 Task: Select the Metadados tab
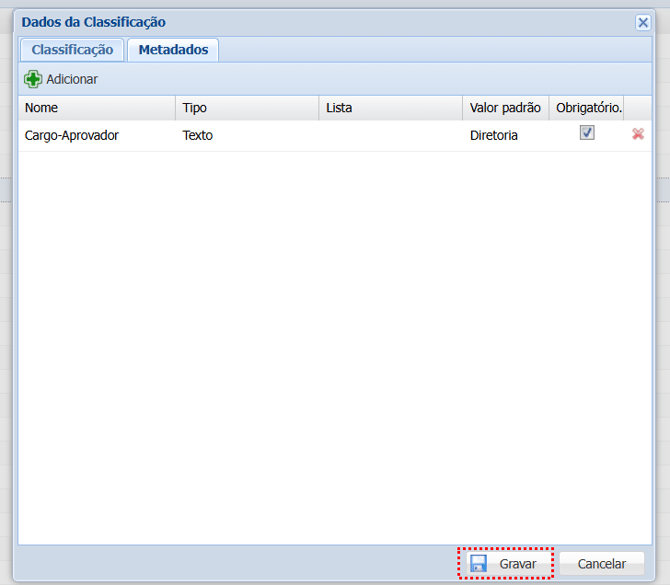click(x=173, y=50)
